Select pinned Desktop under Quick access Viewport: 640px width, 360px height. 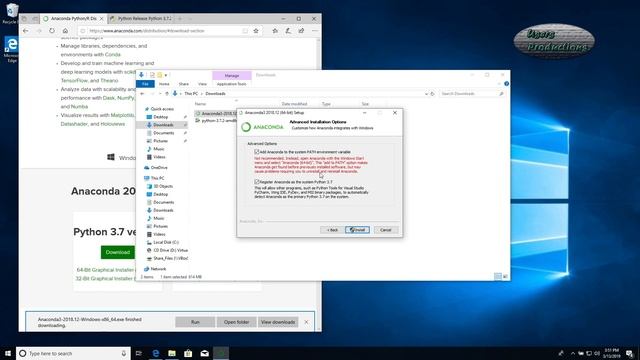[160, 117]
